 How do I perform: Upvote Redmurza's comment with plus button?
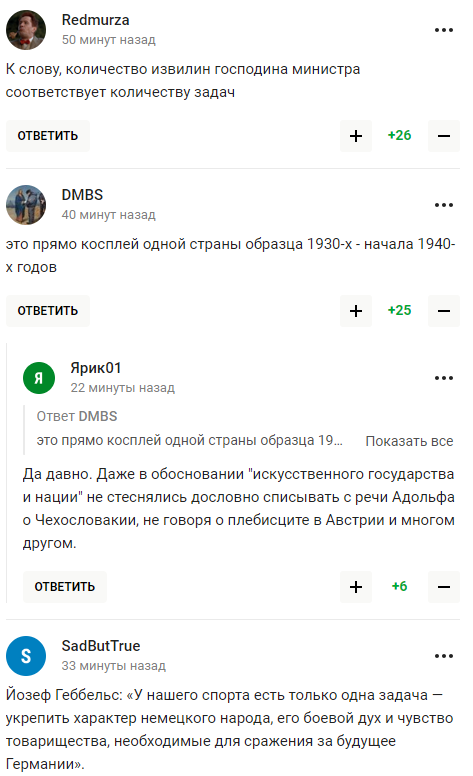356,136
